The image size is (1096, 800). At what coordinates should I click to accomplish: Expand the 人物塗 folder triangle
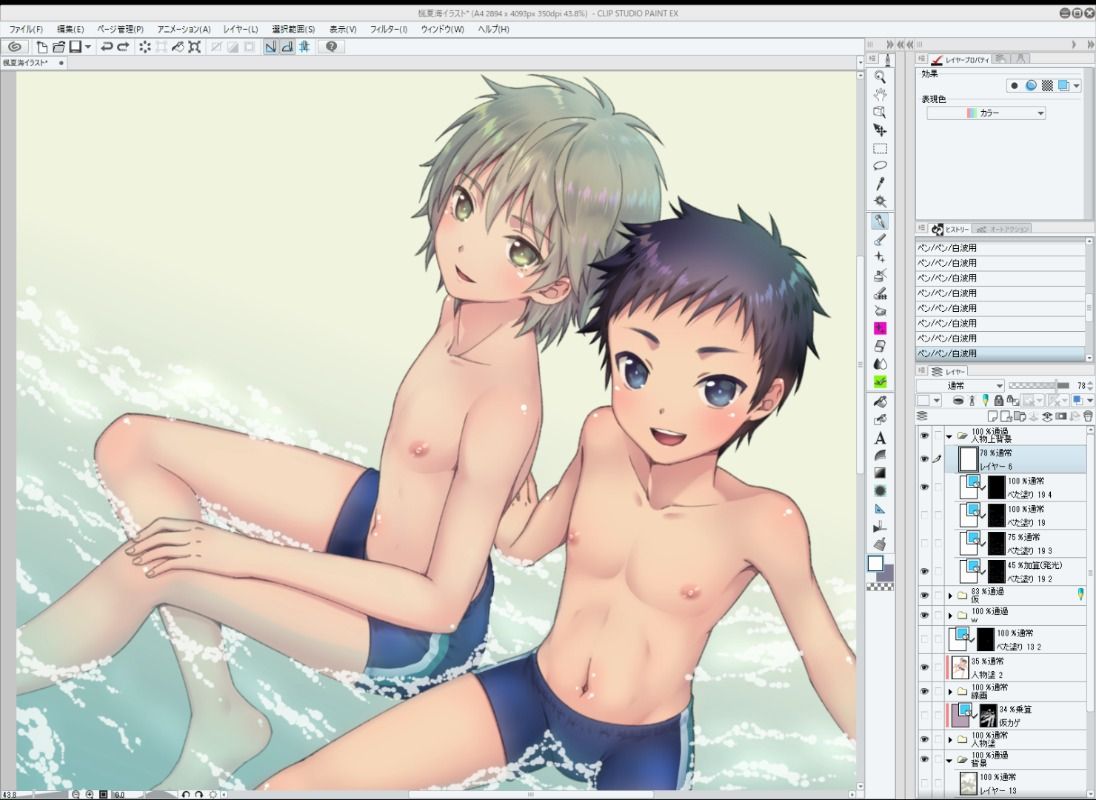(950, 739)
